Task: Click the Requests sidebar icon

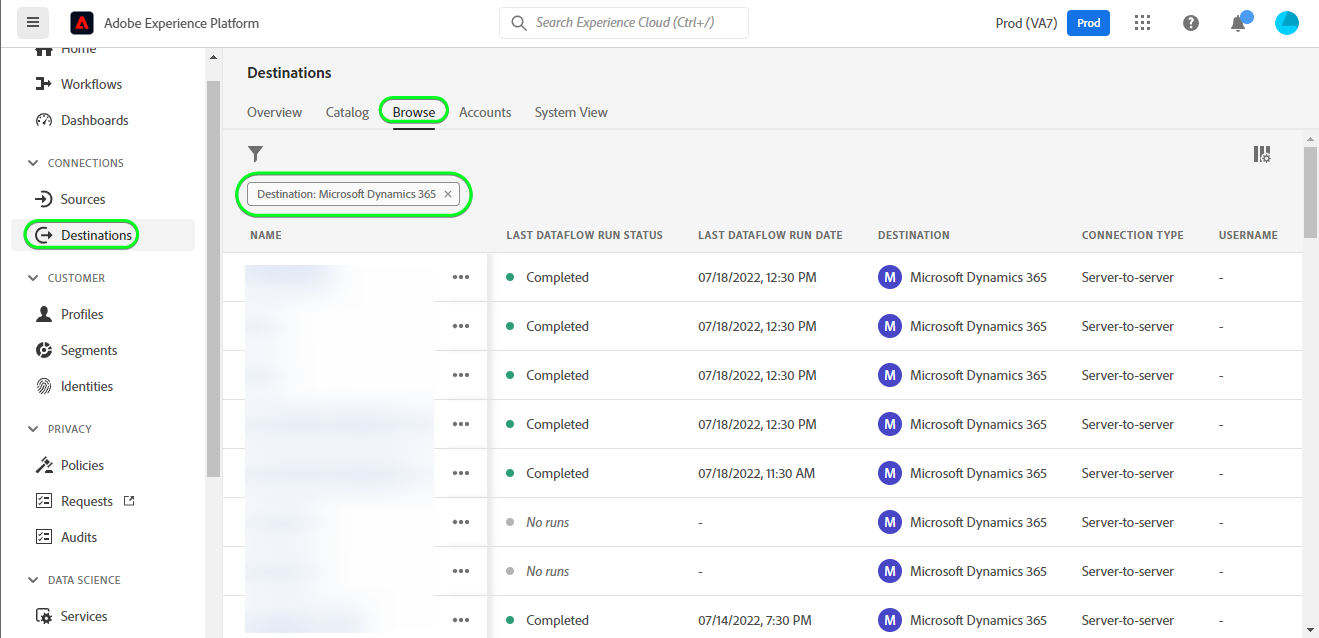Action: (43, 501)
